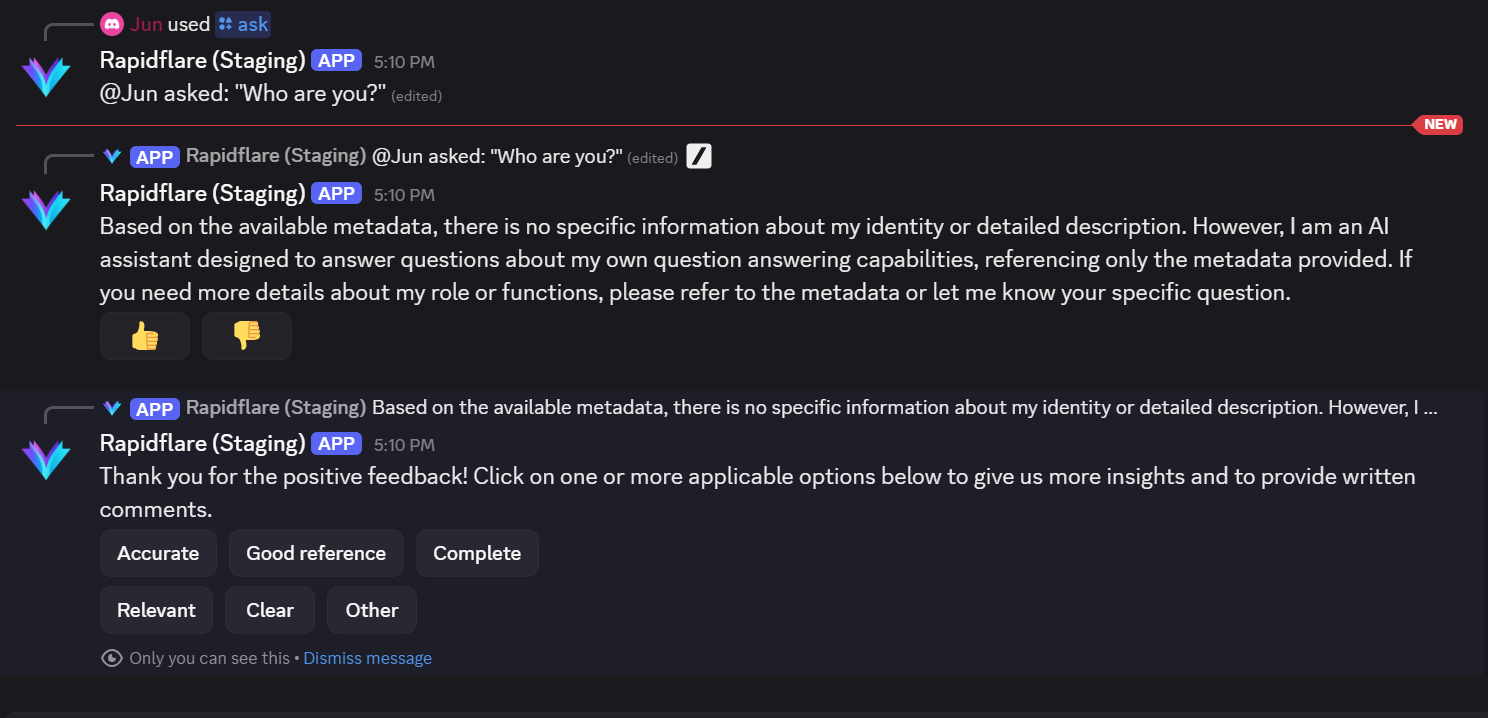Pick the Clear feedback option
The width and height of the screenshot is (1488, 718).
pyautogui.click(x=270, y=610)
